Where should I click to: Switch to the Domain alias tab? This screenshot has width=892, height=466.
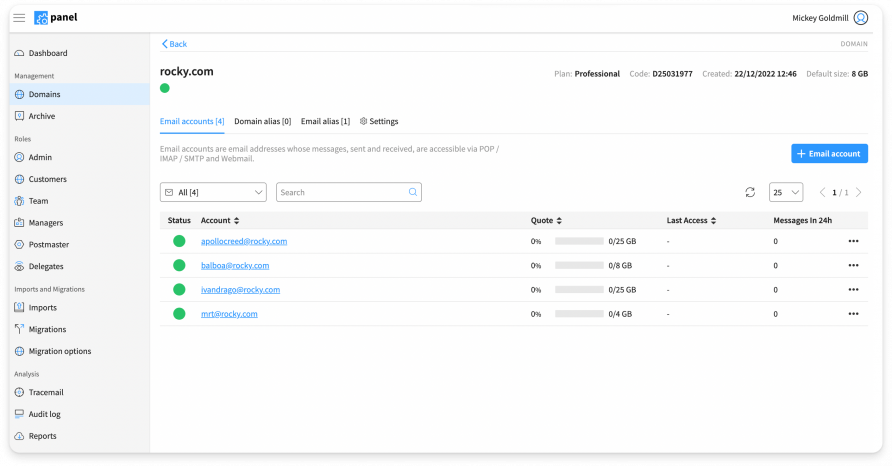pyautogui.click(x=262, y=121)
